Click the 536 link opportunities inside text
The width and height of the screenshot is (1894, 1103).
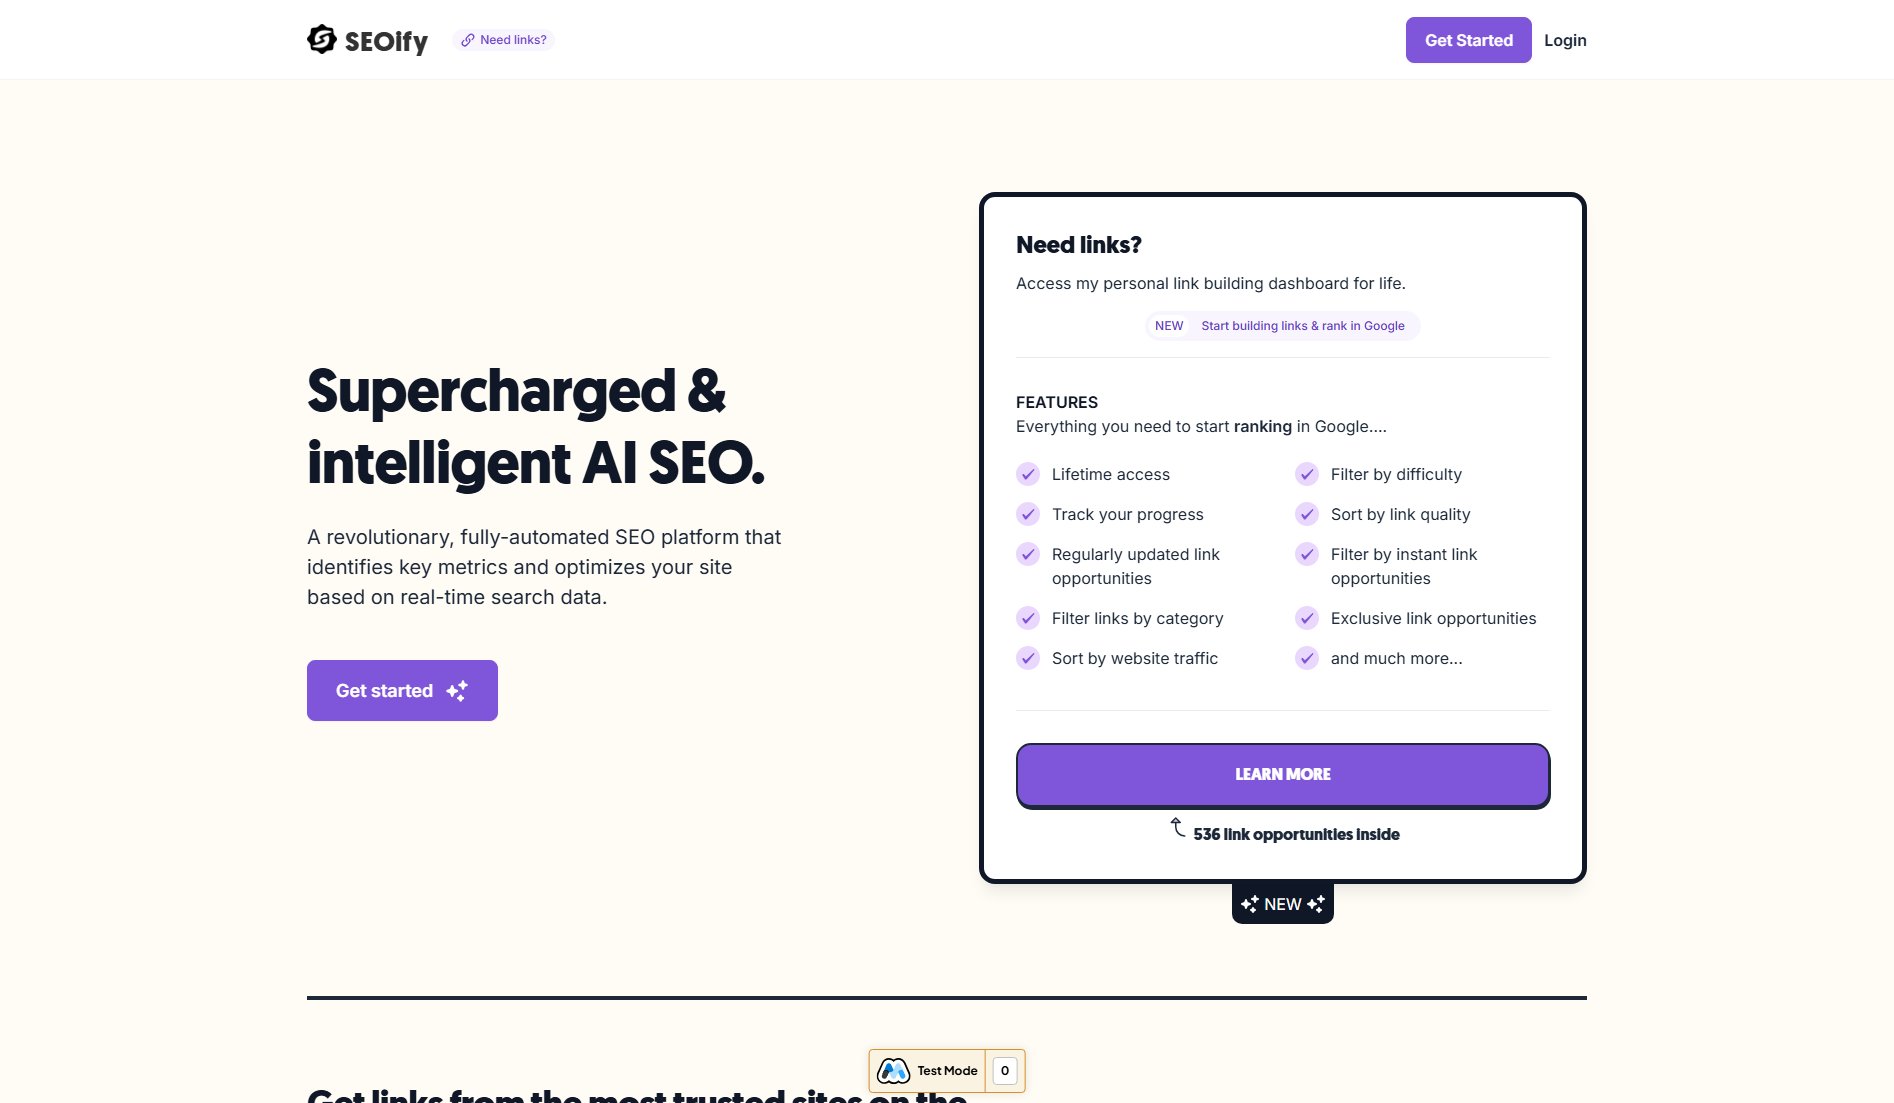tap(1296, 834)
